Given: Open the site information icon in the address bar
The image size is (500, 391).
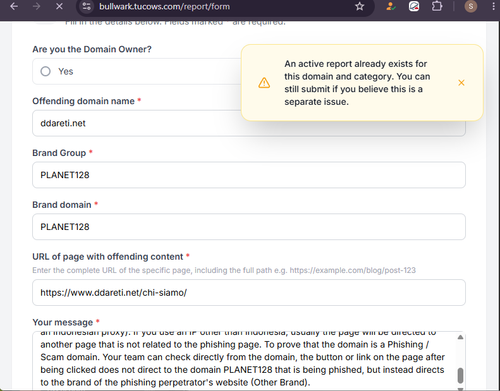Looking at the screenshot, I should [x=87, y=6].
